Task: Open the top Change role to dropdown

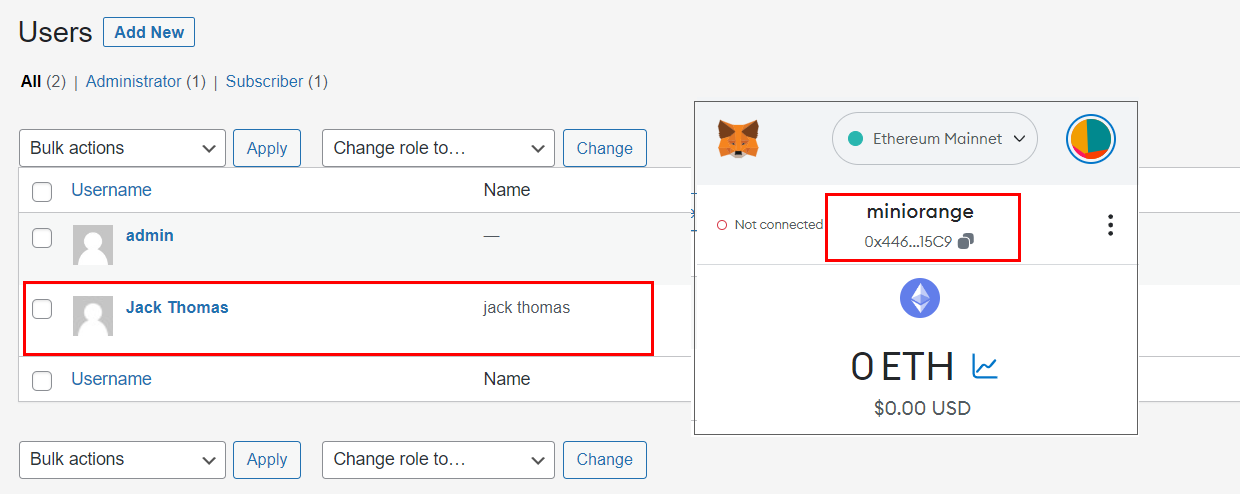Action: click(438, 148)
